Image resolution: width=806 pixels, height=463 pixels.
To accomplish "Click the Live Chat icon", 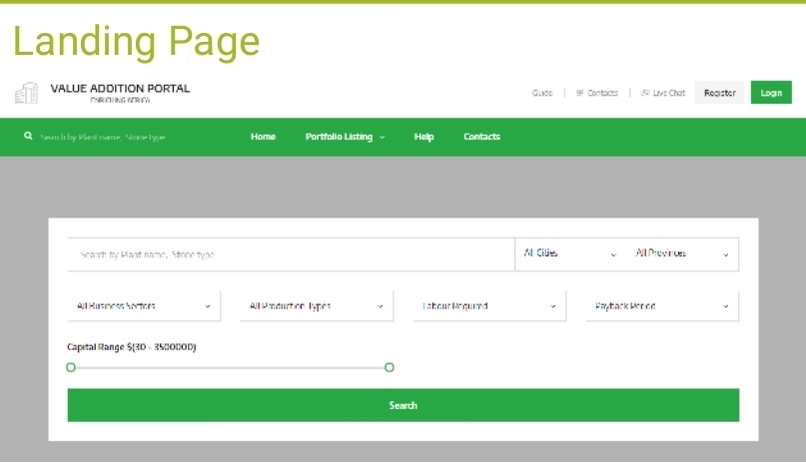I will pyautogui.click(x=645, y=93).
